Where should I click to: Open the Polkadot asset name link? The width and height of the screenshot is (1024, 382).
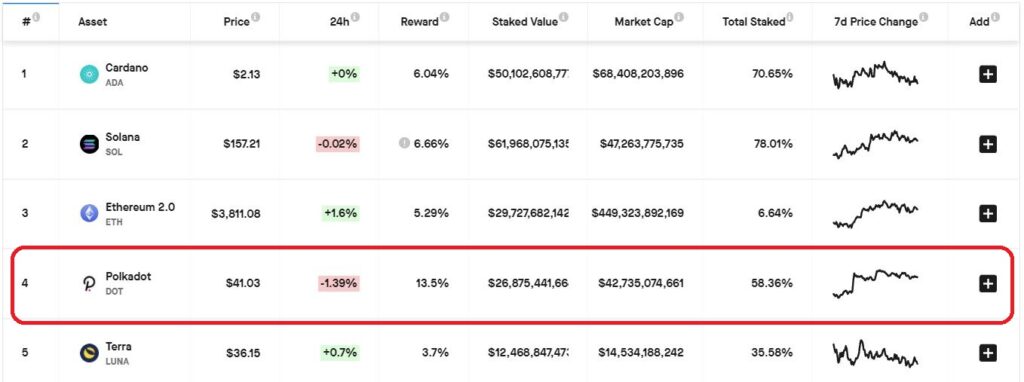click(128, 277)
